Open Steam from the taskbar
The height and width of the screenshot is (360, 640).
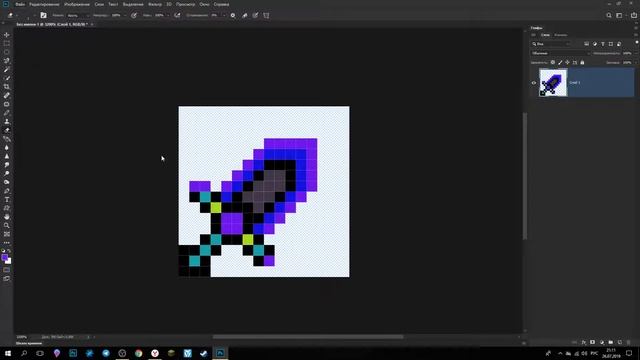pyautogui.click(x=204, y=353)
